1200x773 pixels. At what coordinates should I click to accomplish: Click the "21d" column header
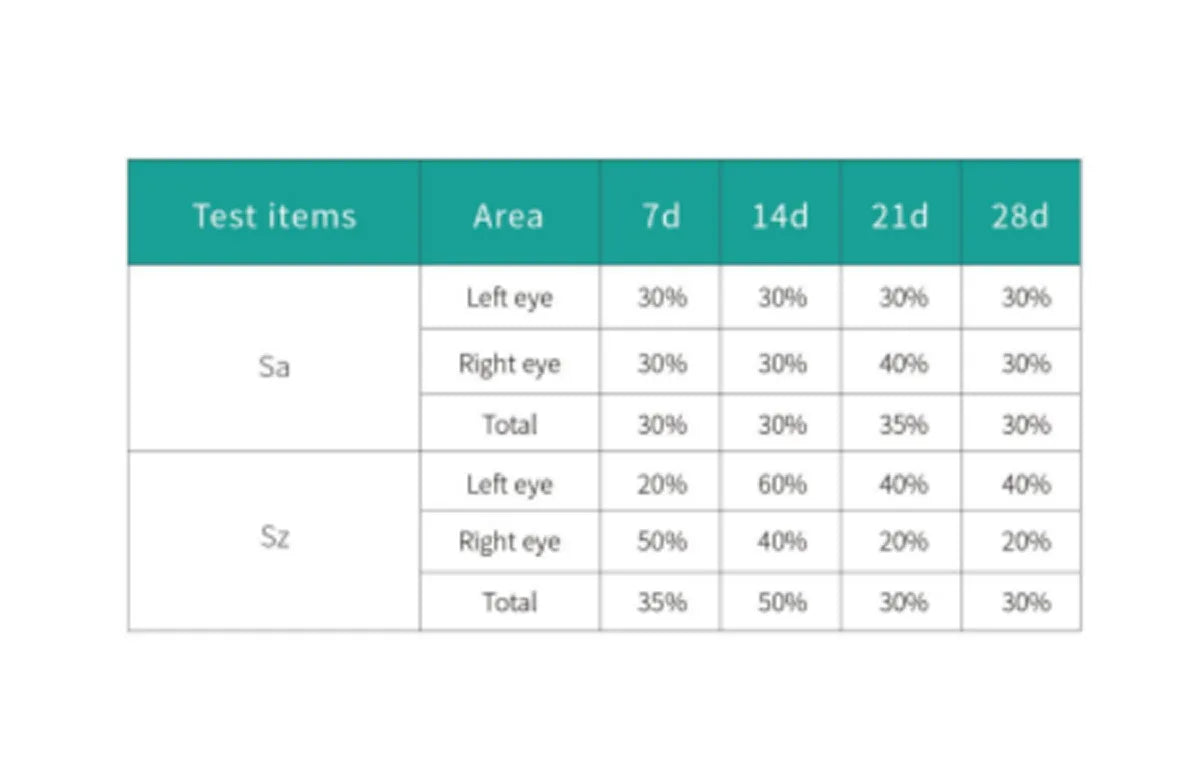coord(900,216)
